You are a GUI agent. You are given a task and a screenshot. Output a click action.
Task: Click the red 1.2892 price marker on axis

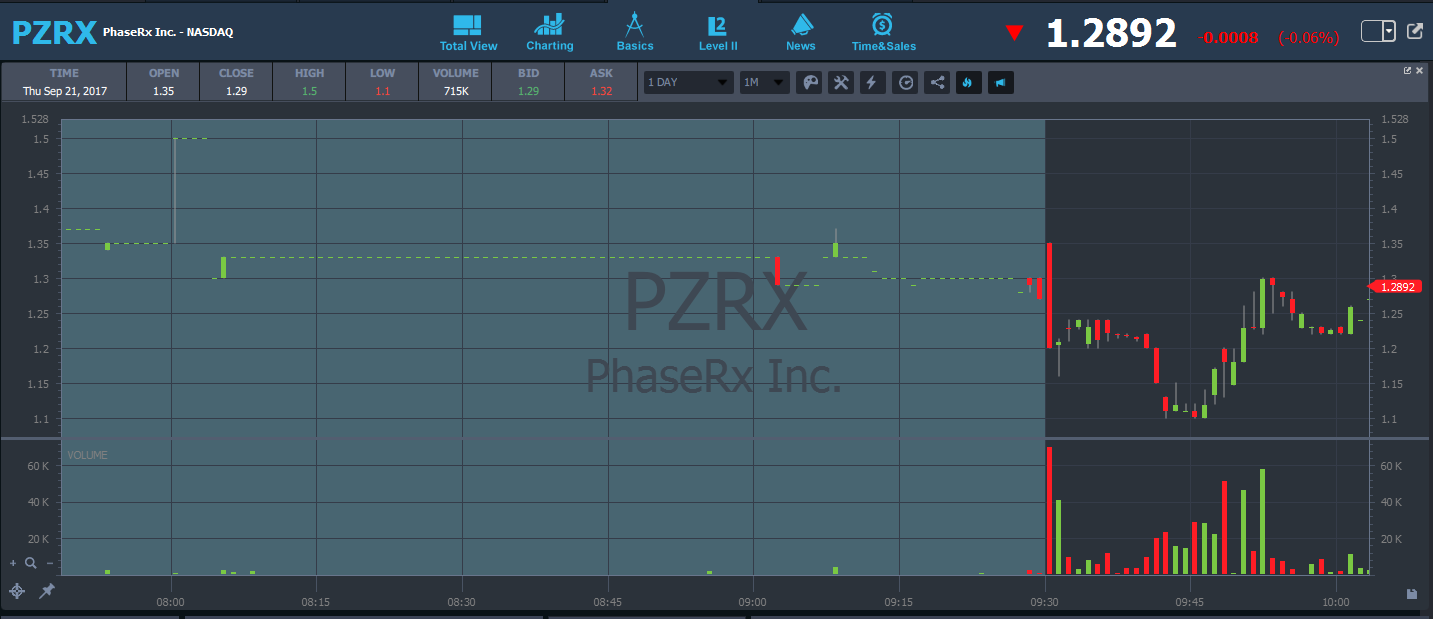point(1393,287)
